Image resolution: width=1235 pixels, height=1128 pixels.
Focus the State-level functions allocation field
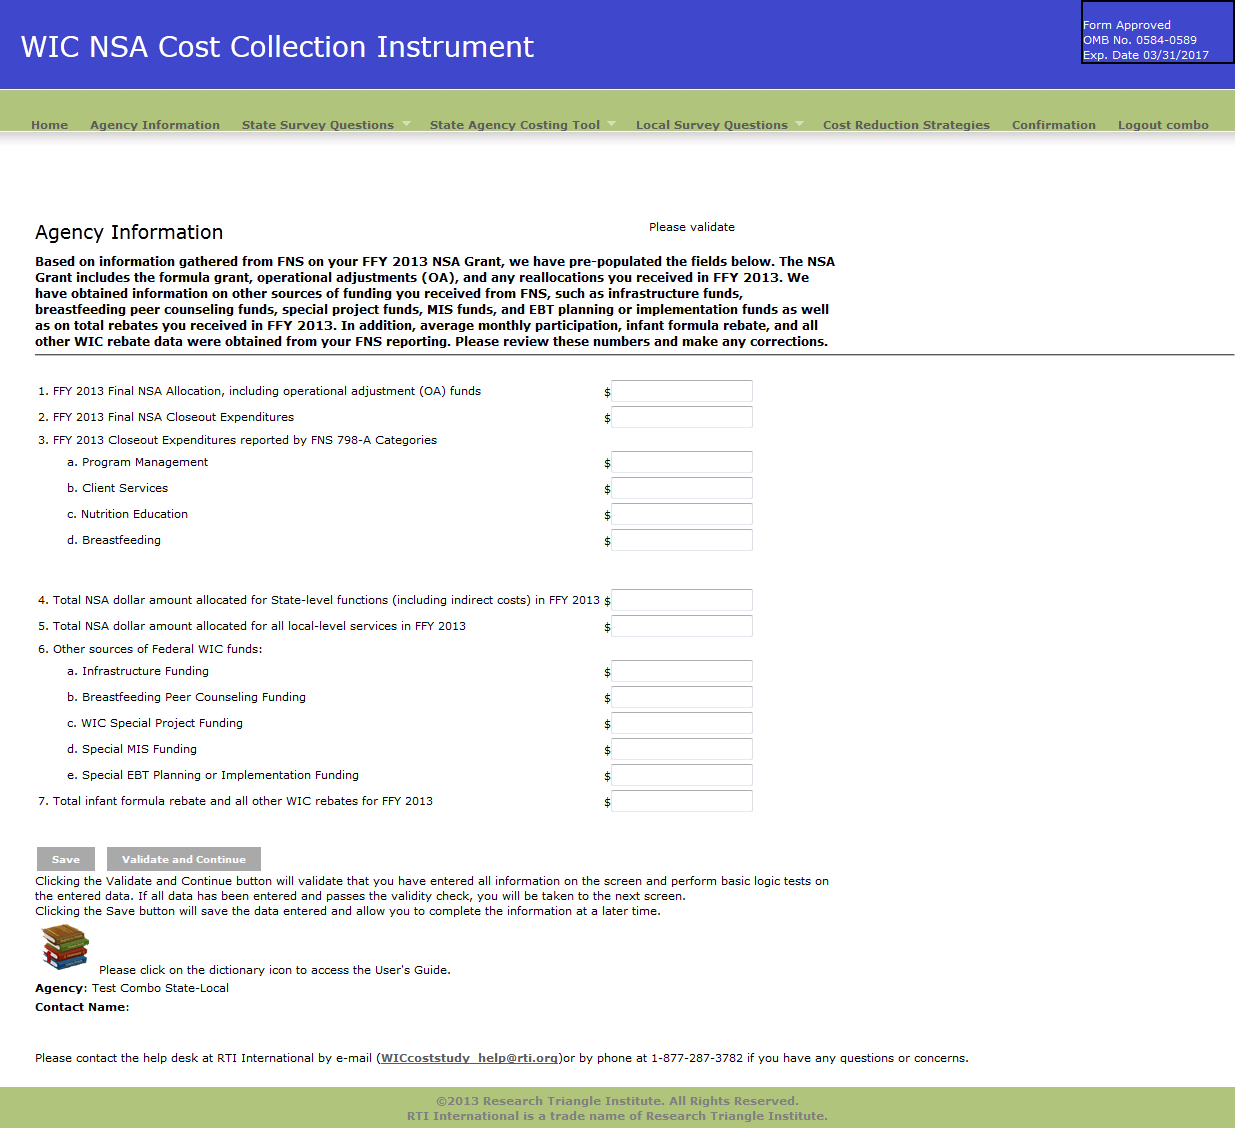click(x=682, y=600)
